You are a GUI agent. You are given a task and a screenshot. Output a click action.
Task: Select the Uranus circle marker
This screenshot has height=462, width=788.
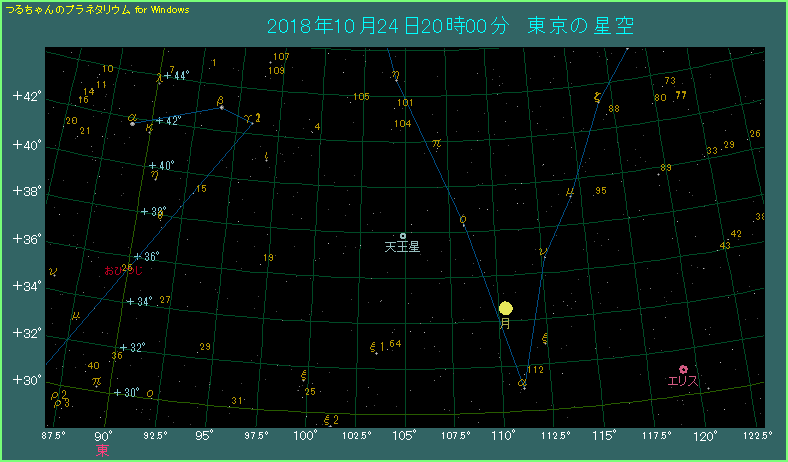[403, 236]
